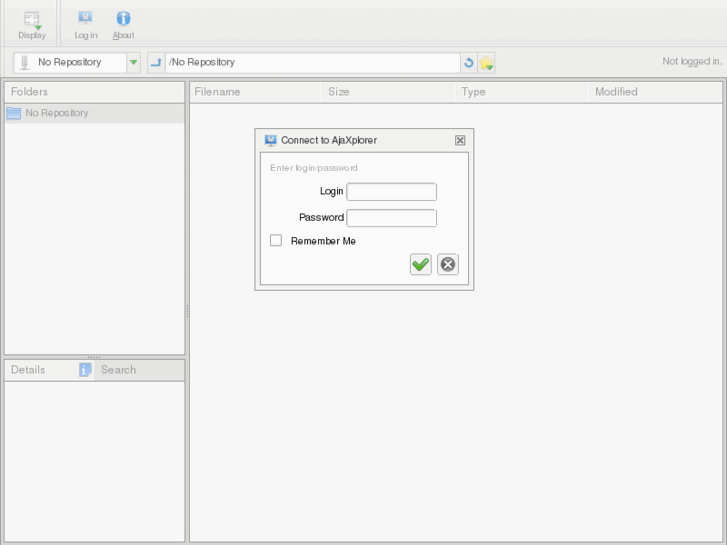Switch to the Search tab

[x=118, y=370]
